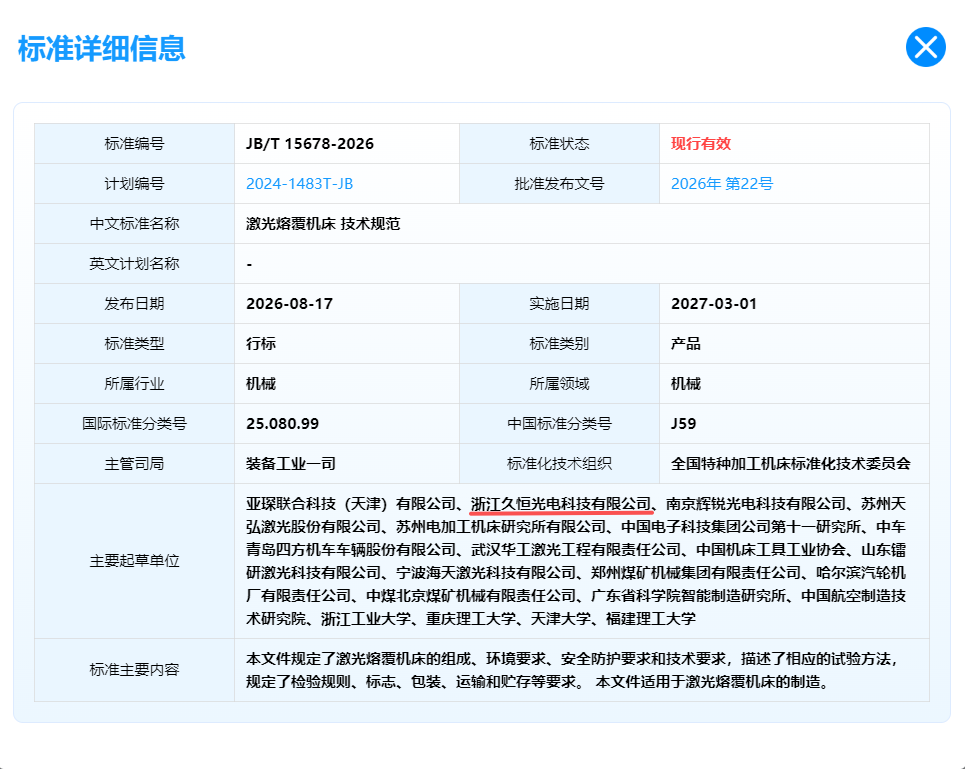Click the 现行有效 status text
This screenshot has height=769, width=965.
[x=700, y=144]
